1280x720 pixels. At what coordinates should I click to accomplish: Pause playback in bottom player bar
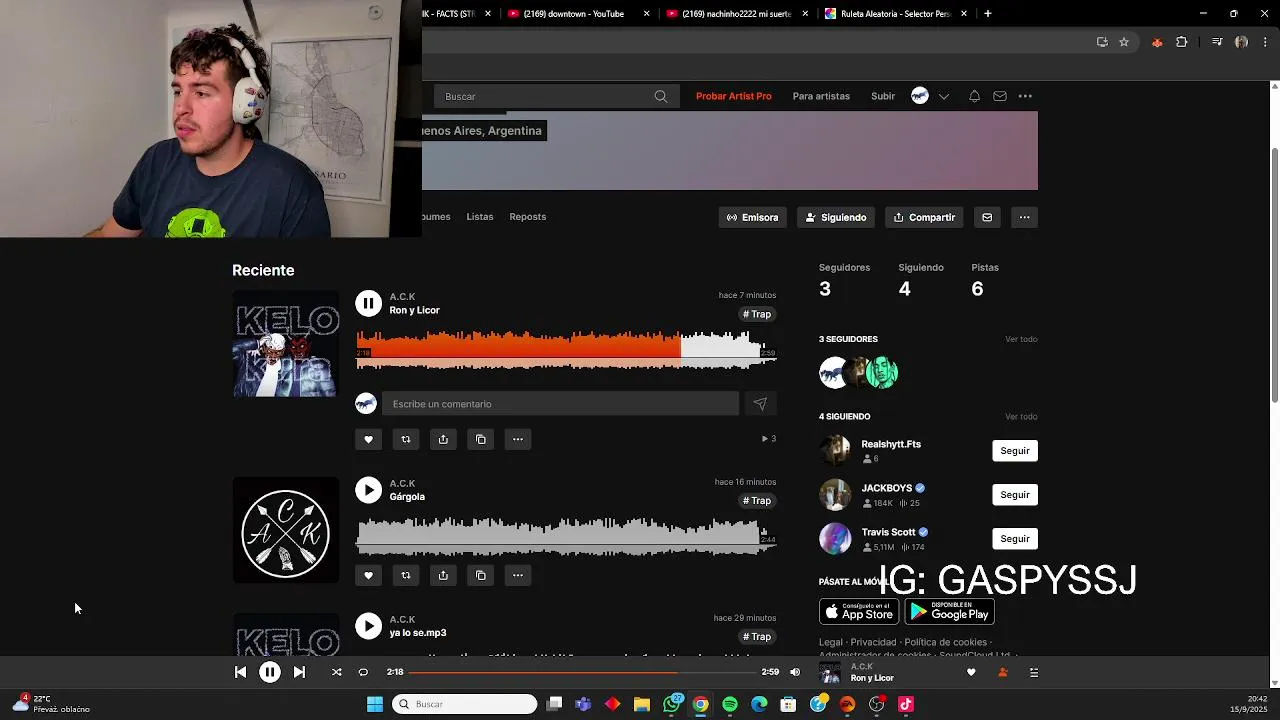(270, 672)
